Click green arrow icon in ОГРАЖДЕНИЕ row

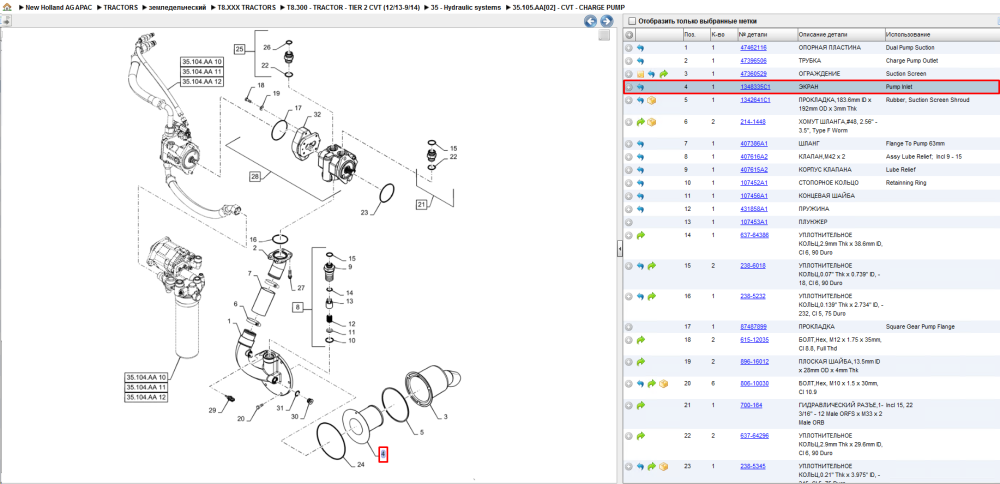pyautogui.click(x=663, y=74)
